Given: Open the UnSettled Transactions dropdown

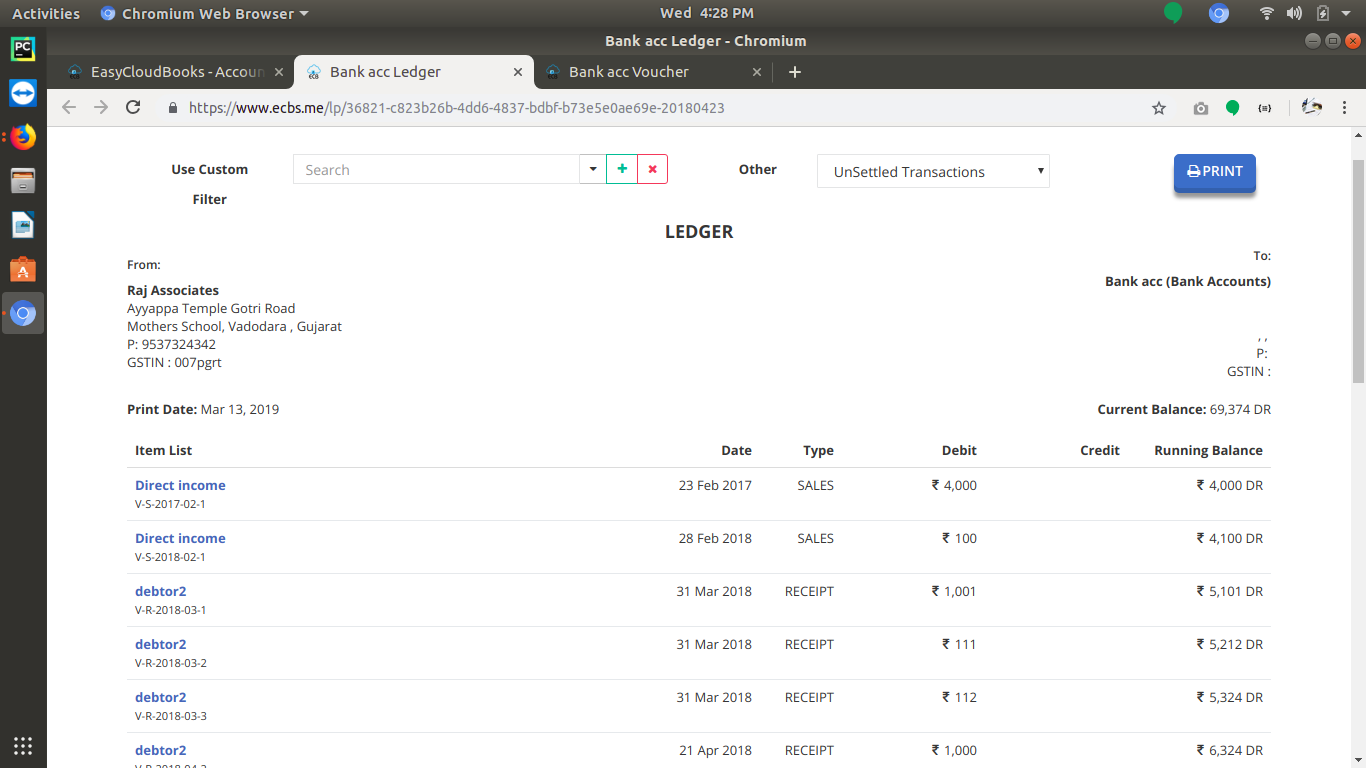Looking at the screenshot, I should (x=933, y=171).
